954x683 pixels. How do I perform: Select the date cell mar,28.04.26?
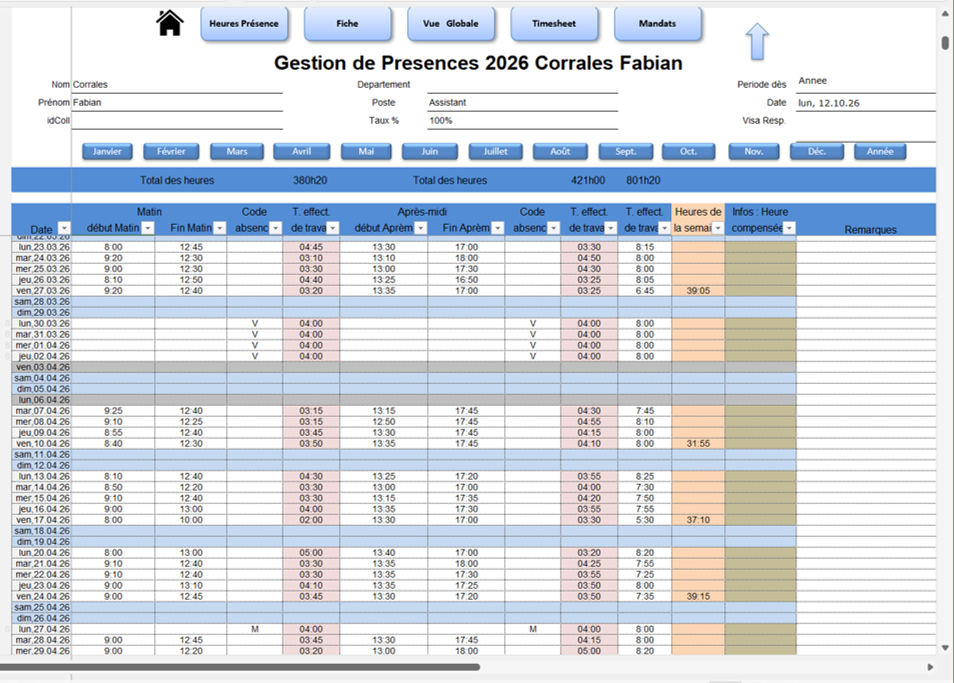click(41, 640)
